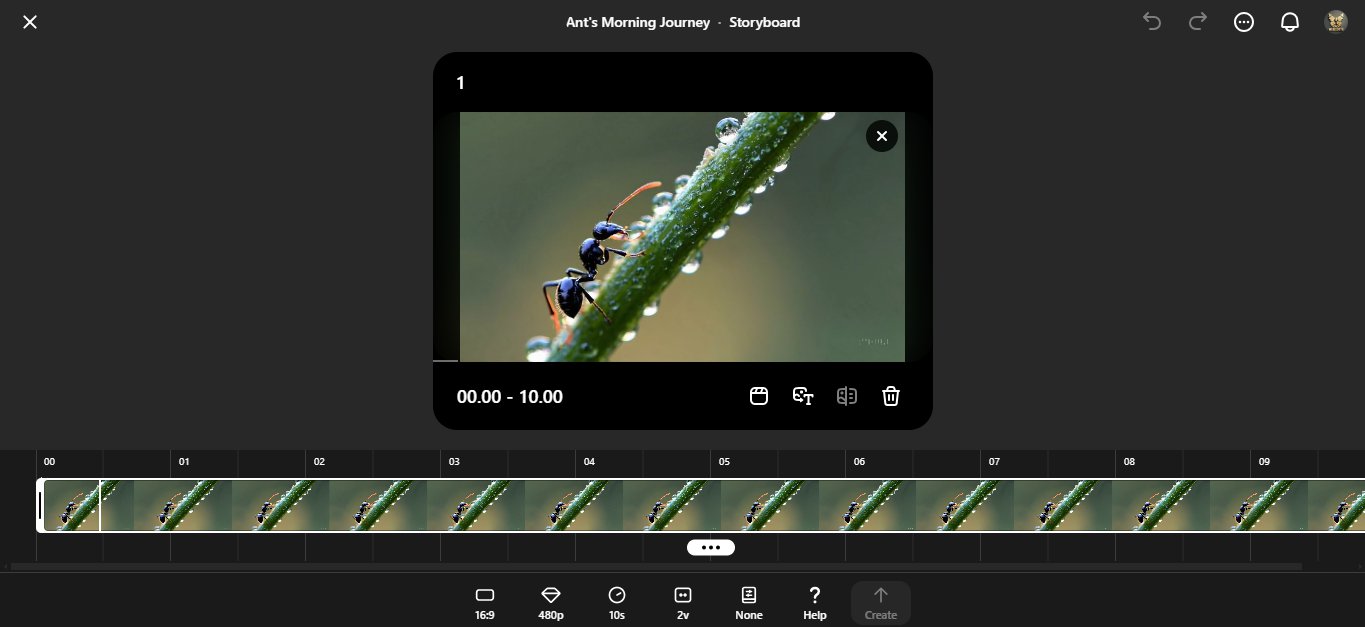Open the notifications bell
Image resolution: width=1365 pixels, height=627 pixels.
[x=1290, y=22]
